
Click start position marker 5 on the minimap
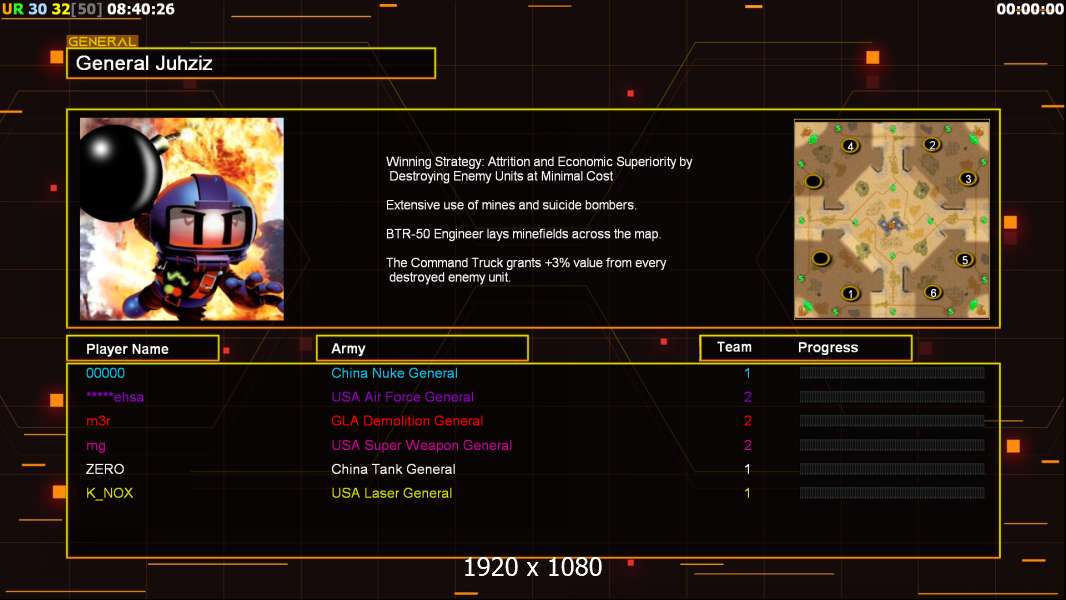click(964, 260)
